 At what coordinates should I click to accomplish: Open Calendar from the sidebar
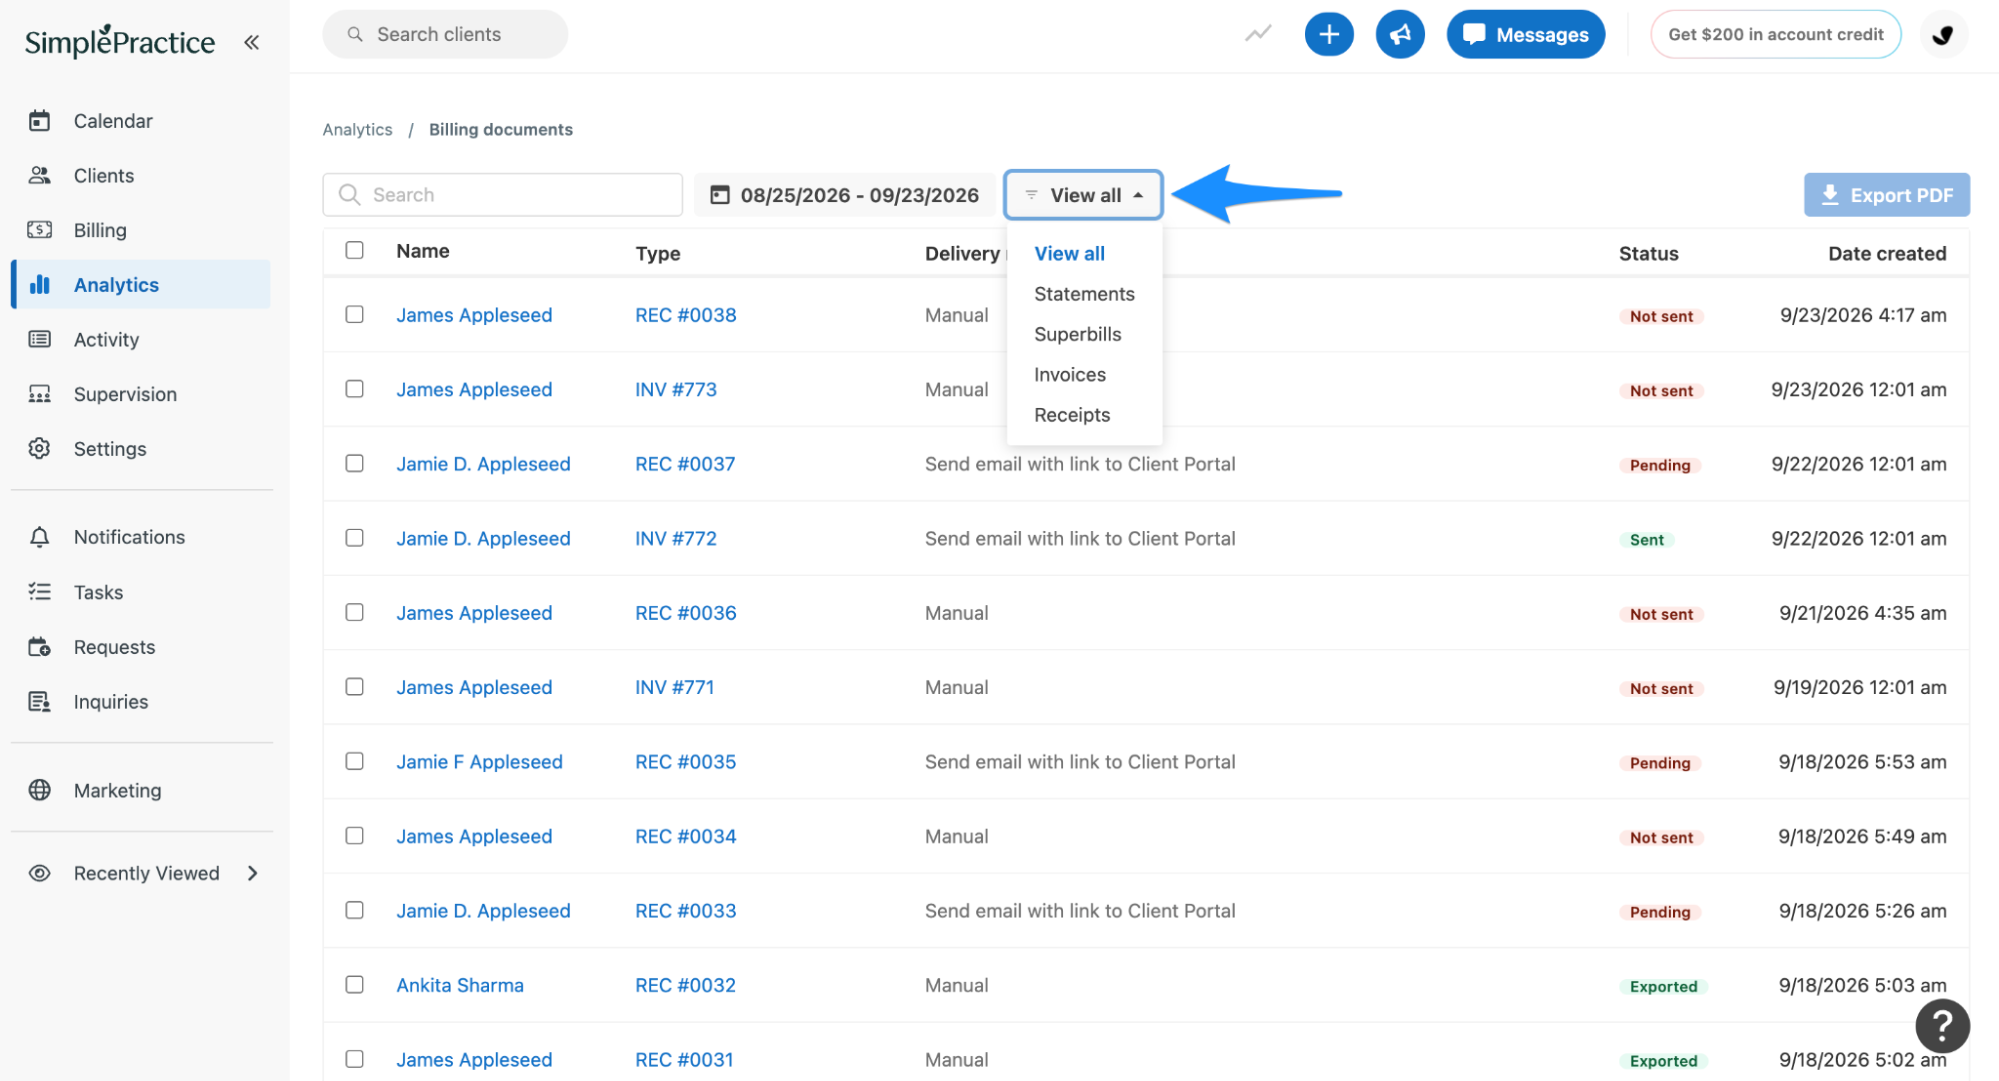[113, 121]
